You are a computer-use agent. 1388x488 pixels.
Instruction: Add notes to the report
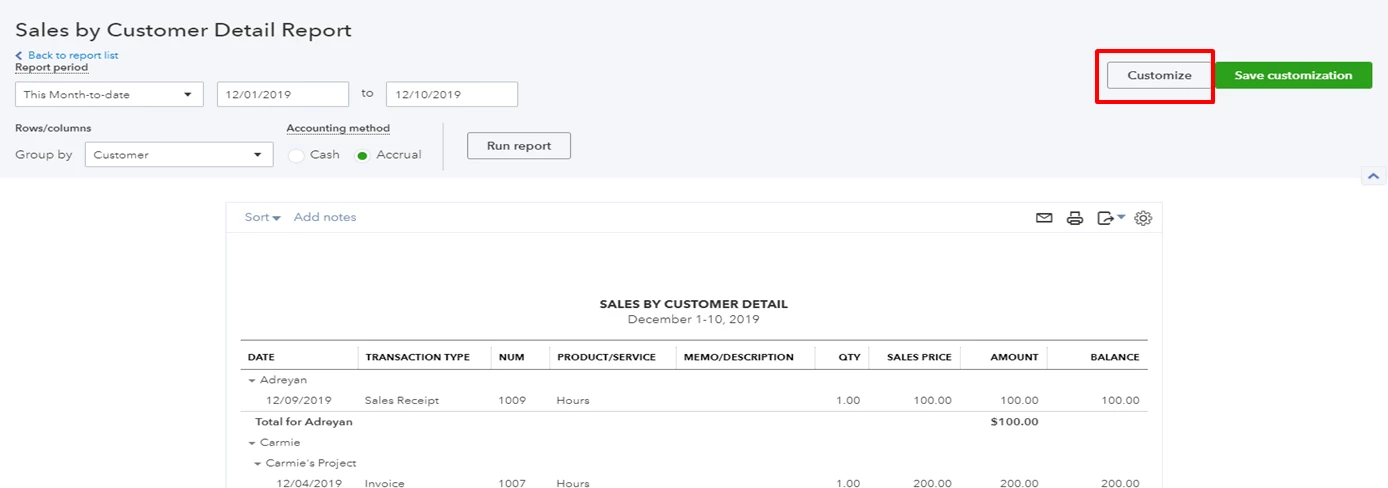point(325,217)
